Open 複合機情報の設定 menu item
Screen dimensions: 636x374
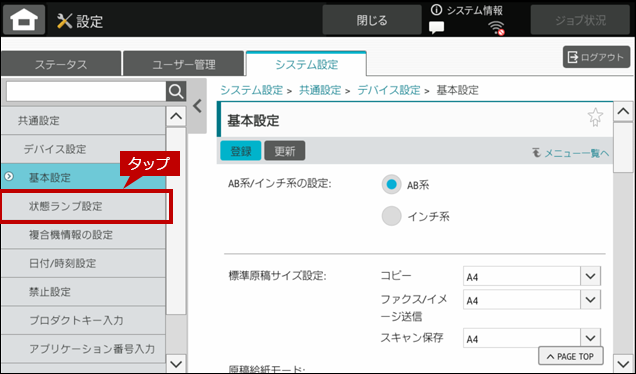pos(83,234)
